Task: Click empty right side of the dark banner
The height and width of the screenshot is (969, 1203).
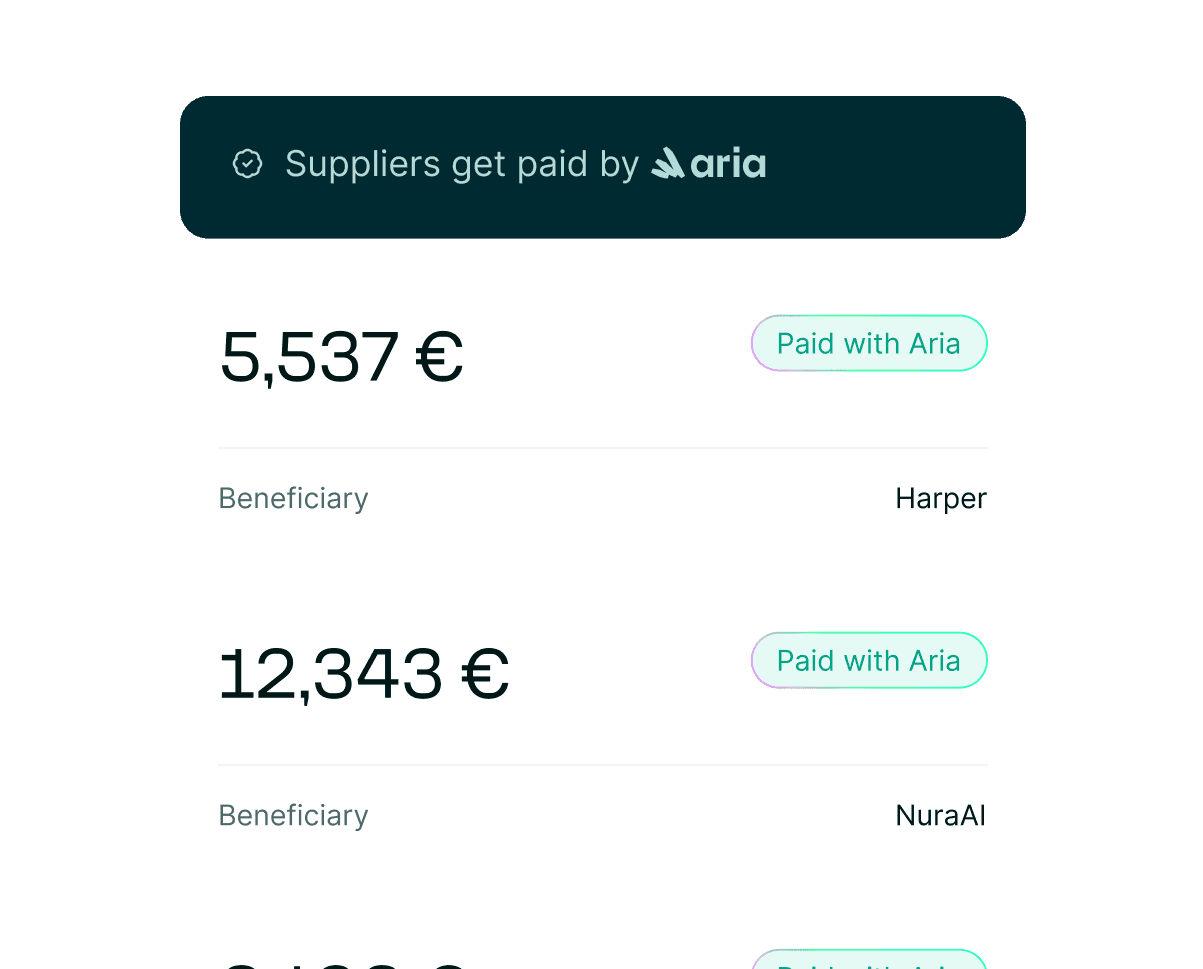Action: pos(900,167)
